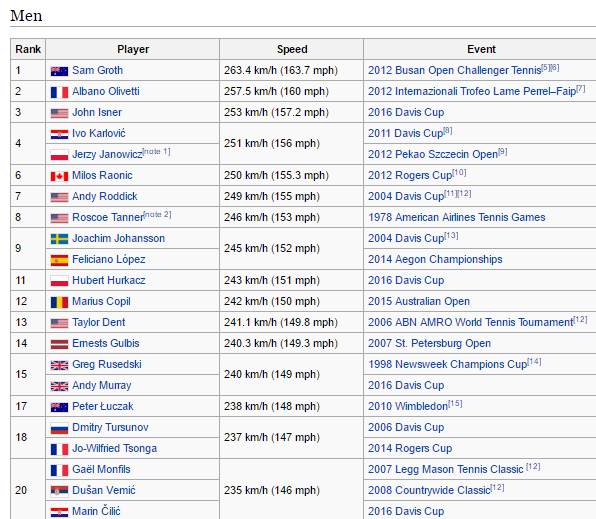Open the Marius Copil link
This screenshot has width=596, height=519.
click(101, 301)
